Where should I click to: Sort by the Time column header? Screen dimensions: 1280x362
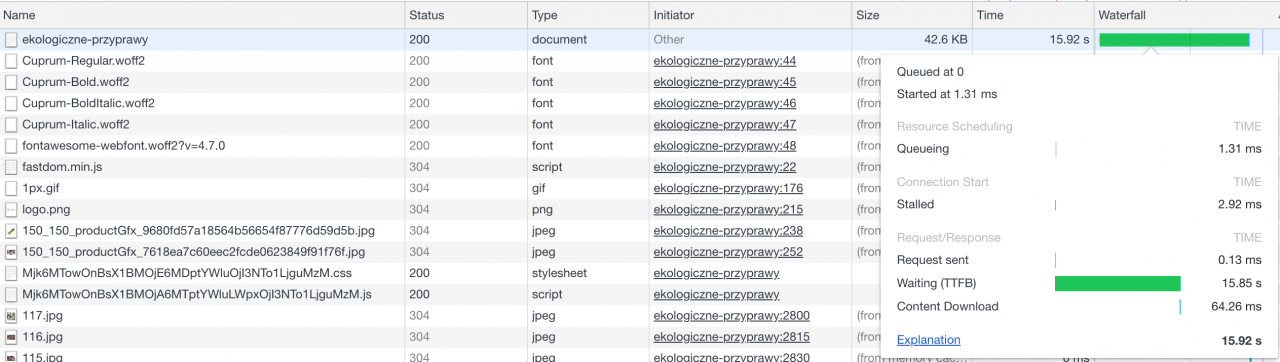[1033, 15]
